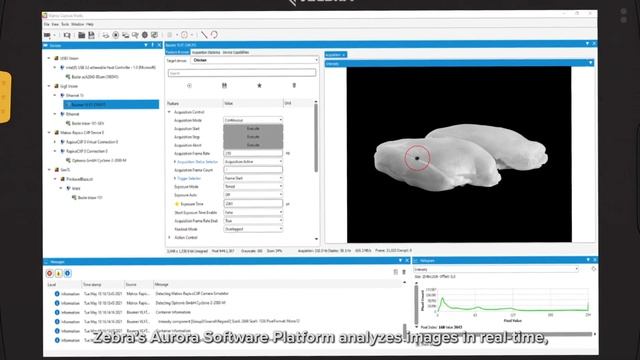Viewport: 640px width, 360px height.
Task: Click the list icon beside Messages trash
Action: [396, 272]
